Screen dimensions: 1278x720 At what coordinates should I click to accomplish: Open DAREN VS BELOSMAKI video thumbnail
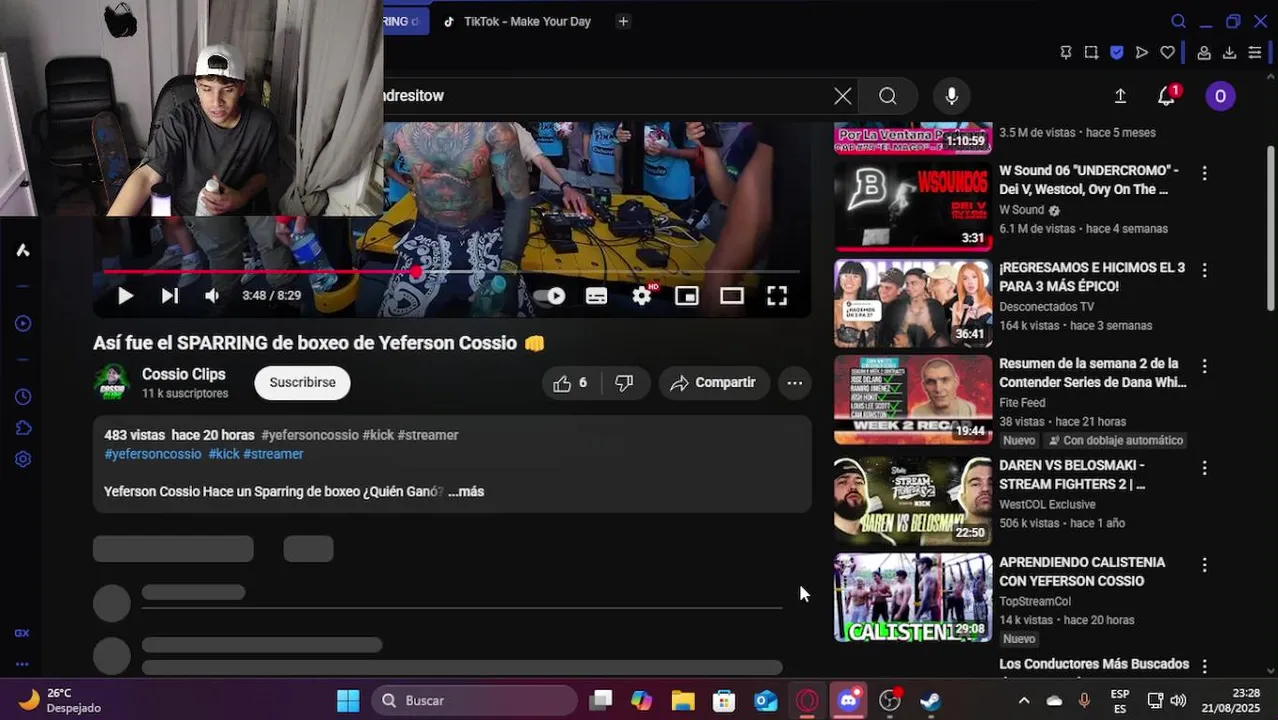(913, 501)
